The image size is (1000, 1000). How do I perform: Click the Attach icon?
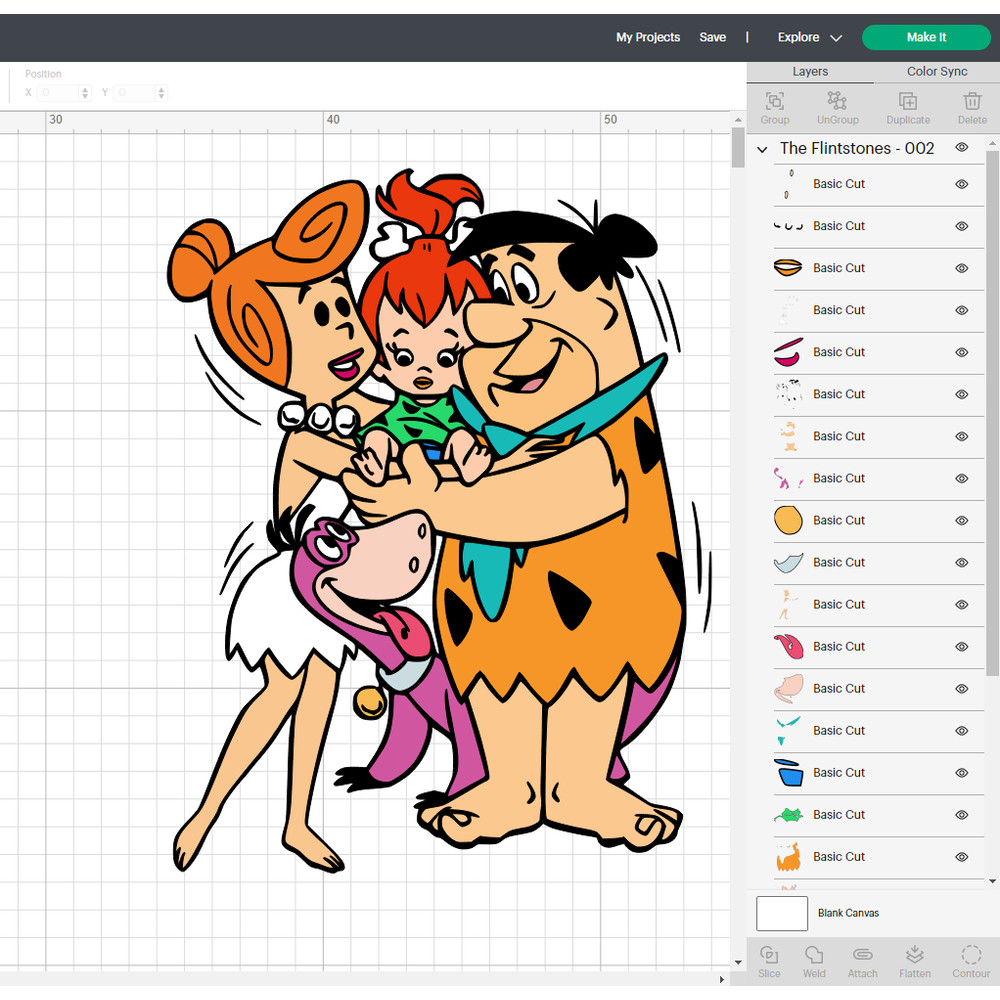(x=862, y=960)
